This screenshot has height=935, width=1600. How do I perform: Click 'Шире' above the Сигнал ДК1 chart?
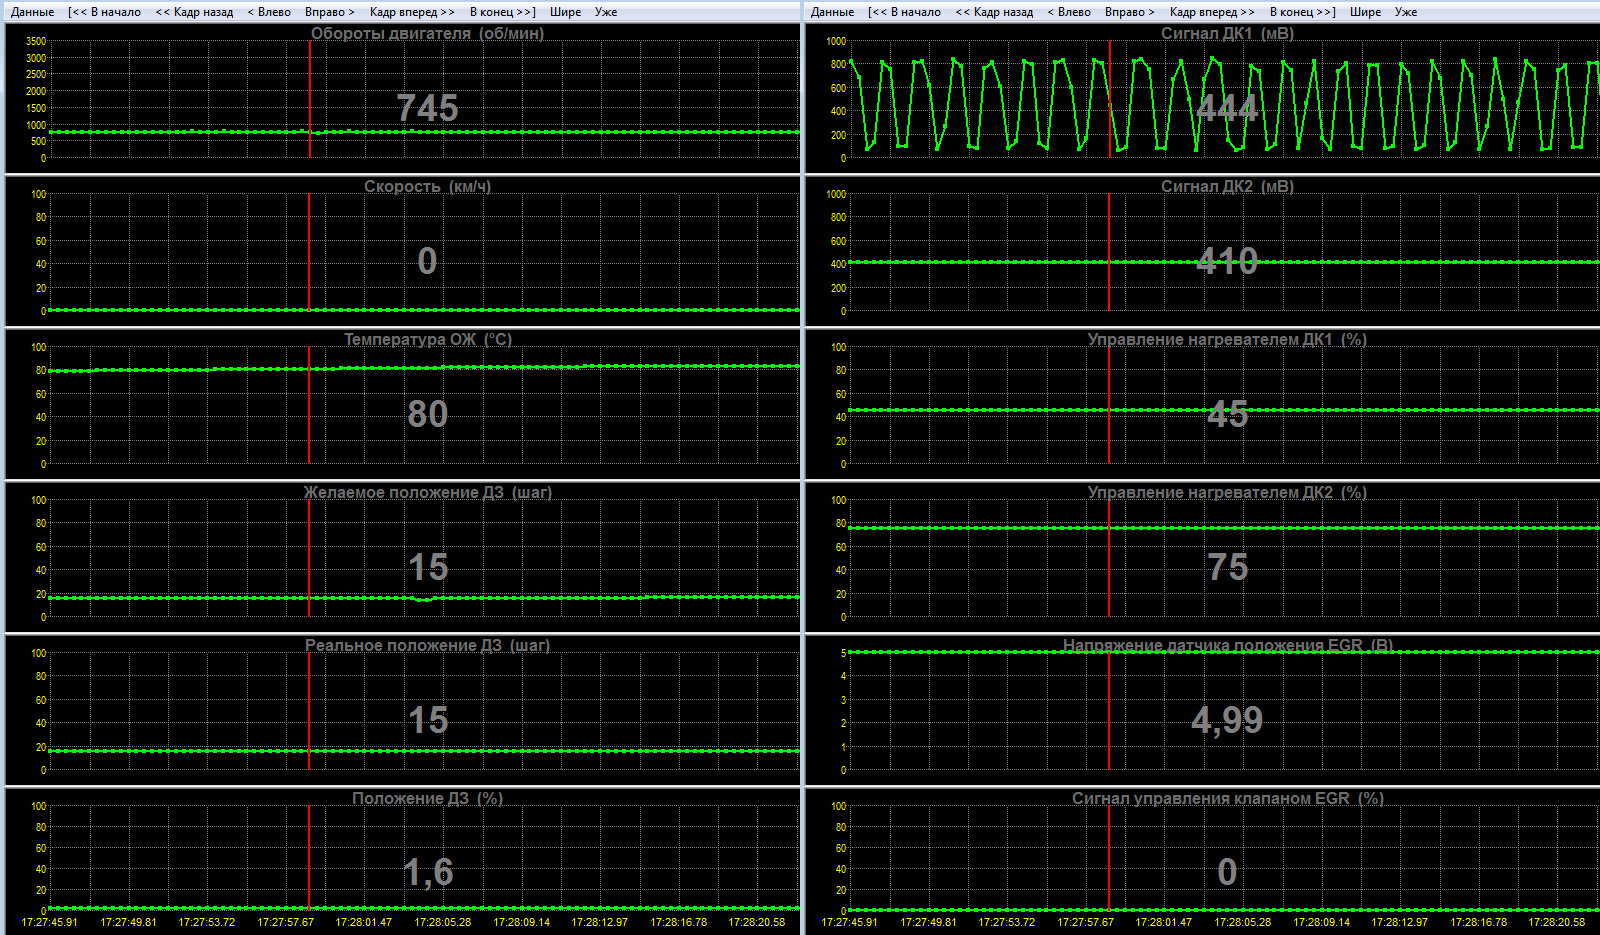click(x=1365, y=12)
